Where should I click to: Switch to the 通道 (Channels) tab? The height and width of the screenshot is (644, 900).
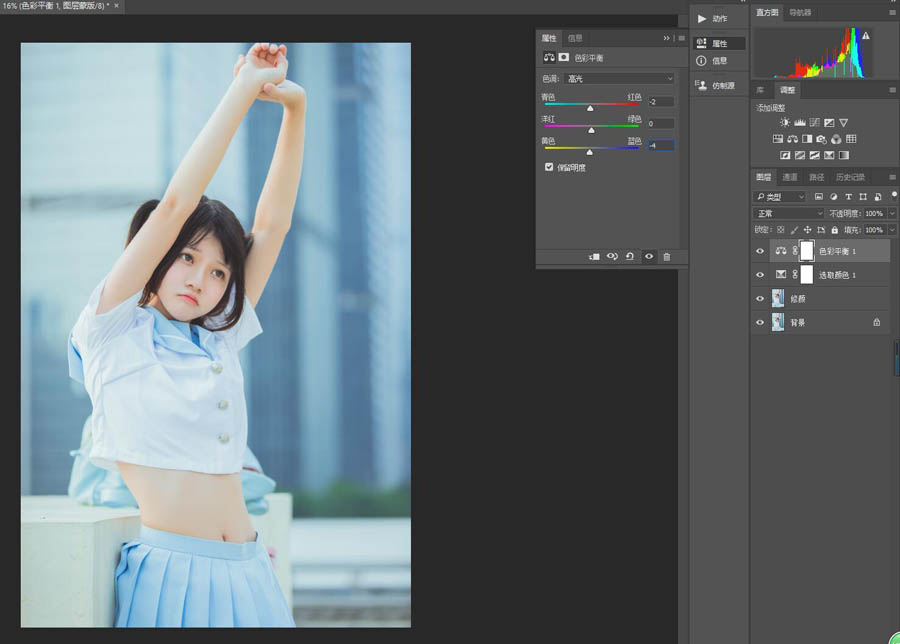pos(790,177)
